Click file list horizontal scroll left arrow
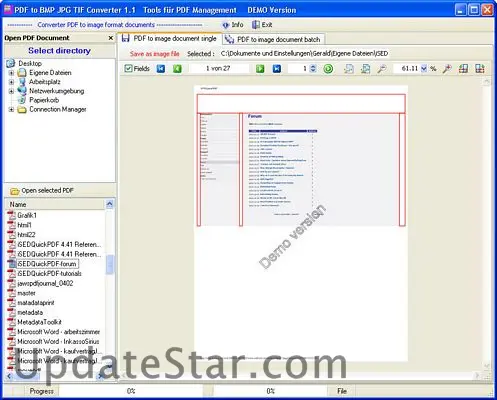 [9, 376]
